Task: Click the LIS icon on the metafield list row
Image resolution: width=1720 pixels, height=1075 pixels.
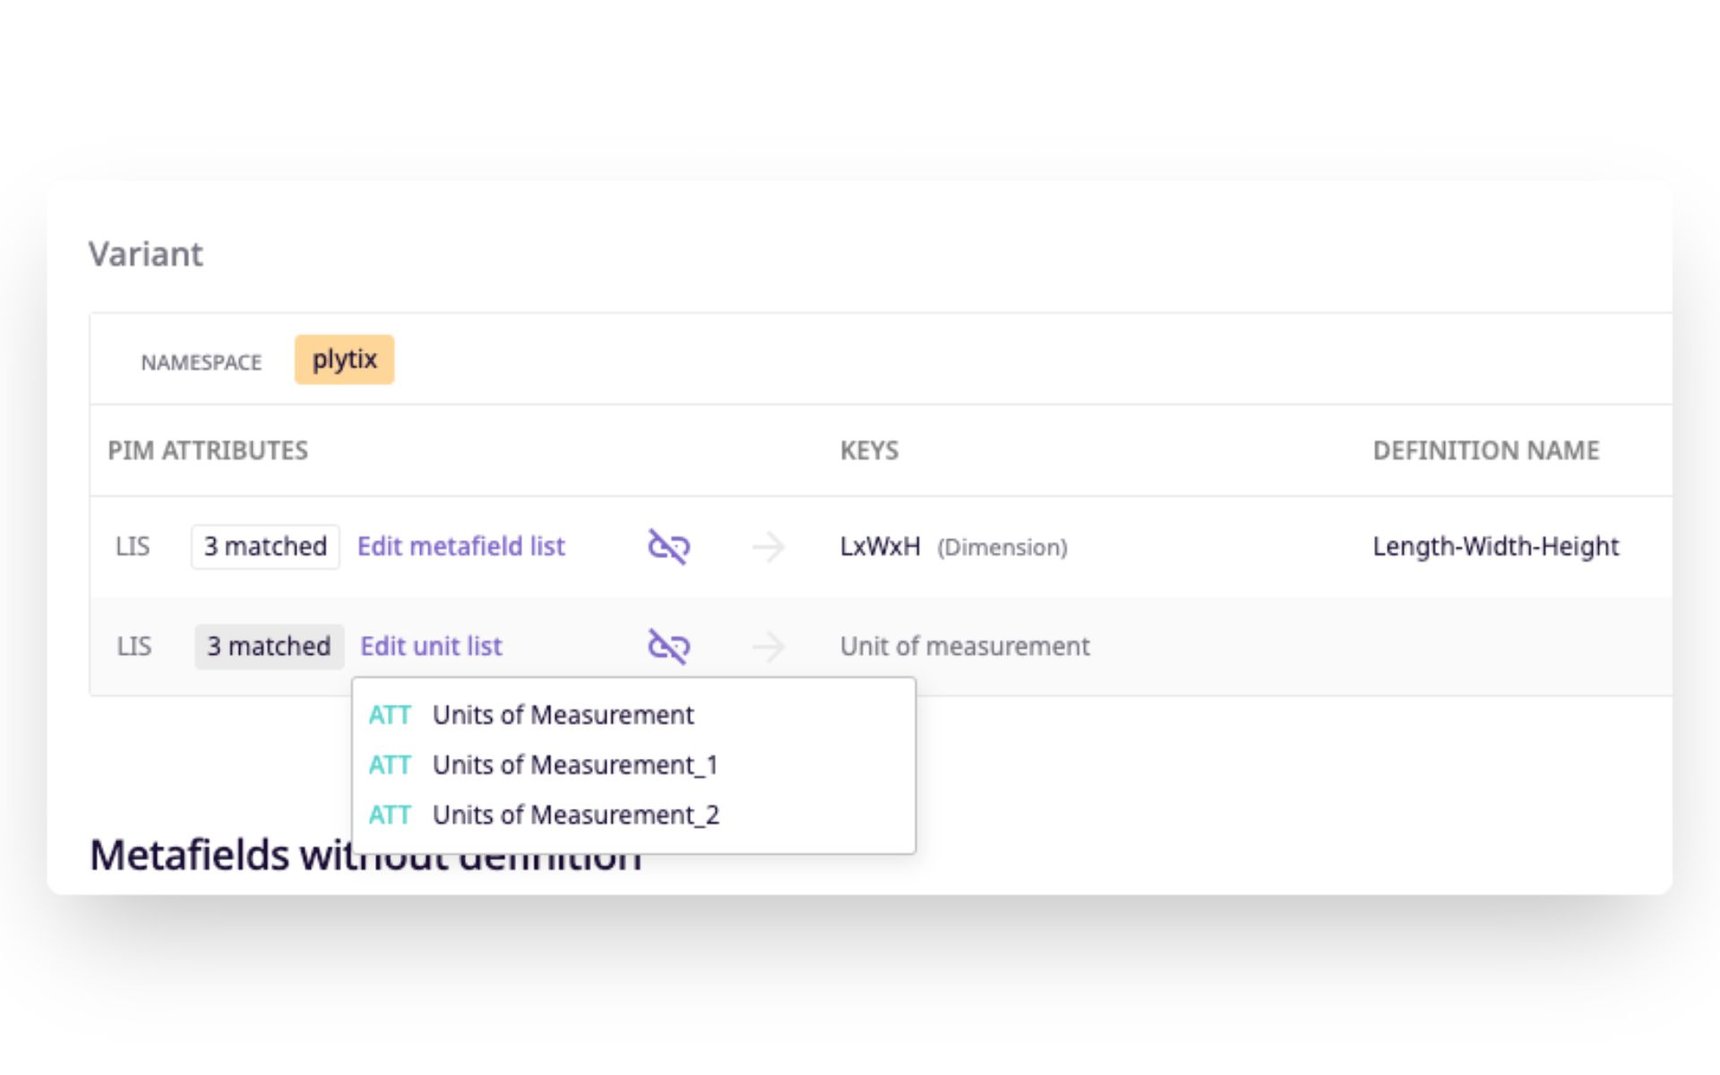Action: 133,546
